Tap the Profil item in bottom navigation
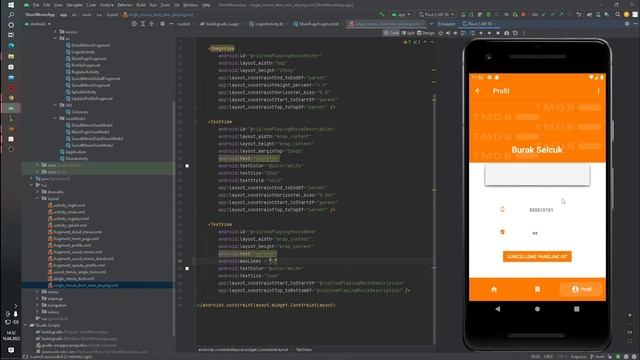The image size is (640, 360). pos(582,289)
